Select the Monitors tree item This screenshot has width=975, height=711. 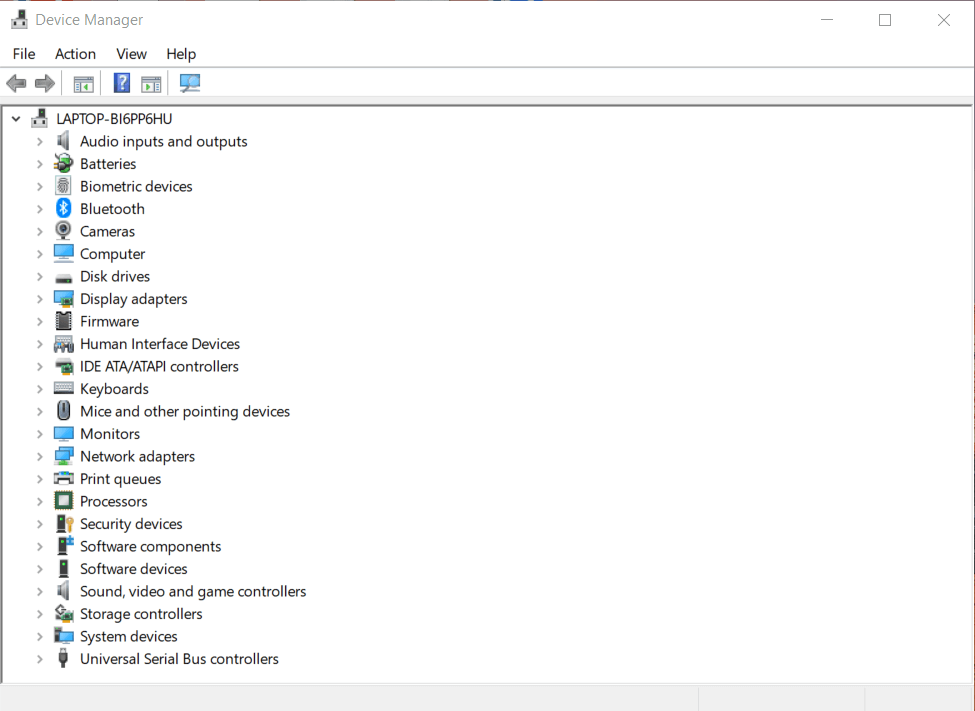(x=110, y=433)
